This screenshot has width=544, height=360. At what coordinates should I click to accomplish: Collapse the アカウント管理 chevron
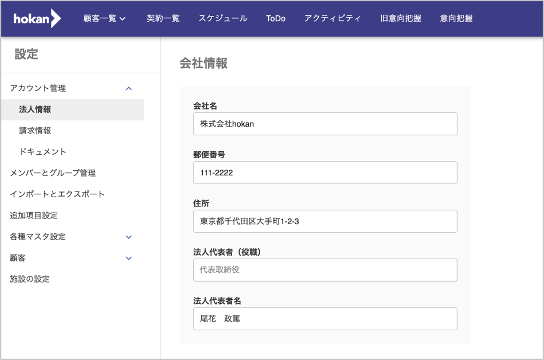(x=129, y=88)
